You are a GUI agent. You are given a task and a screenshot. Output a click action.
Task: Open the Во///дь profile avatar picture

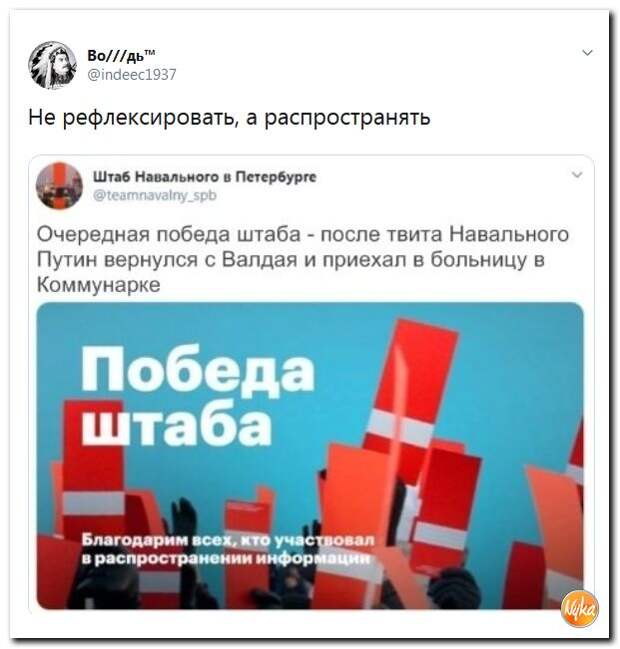(53, 65)
